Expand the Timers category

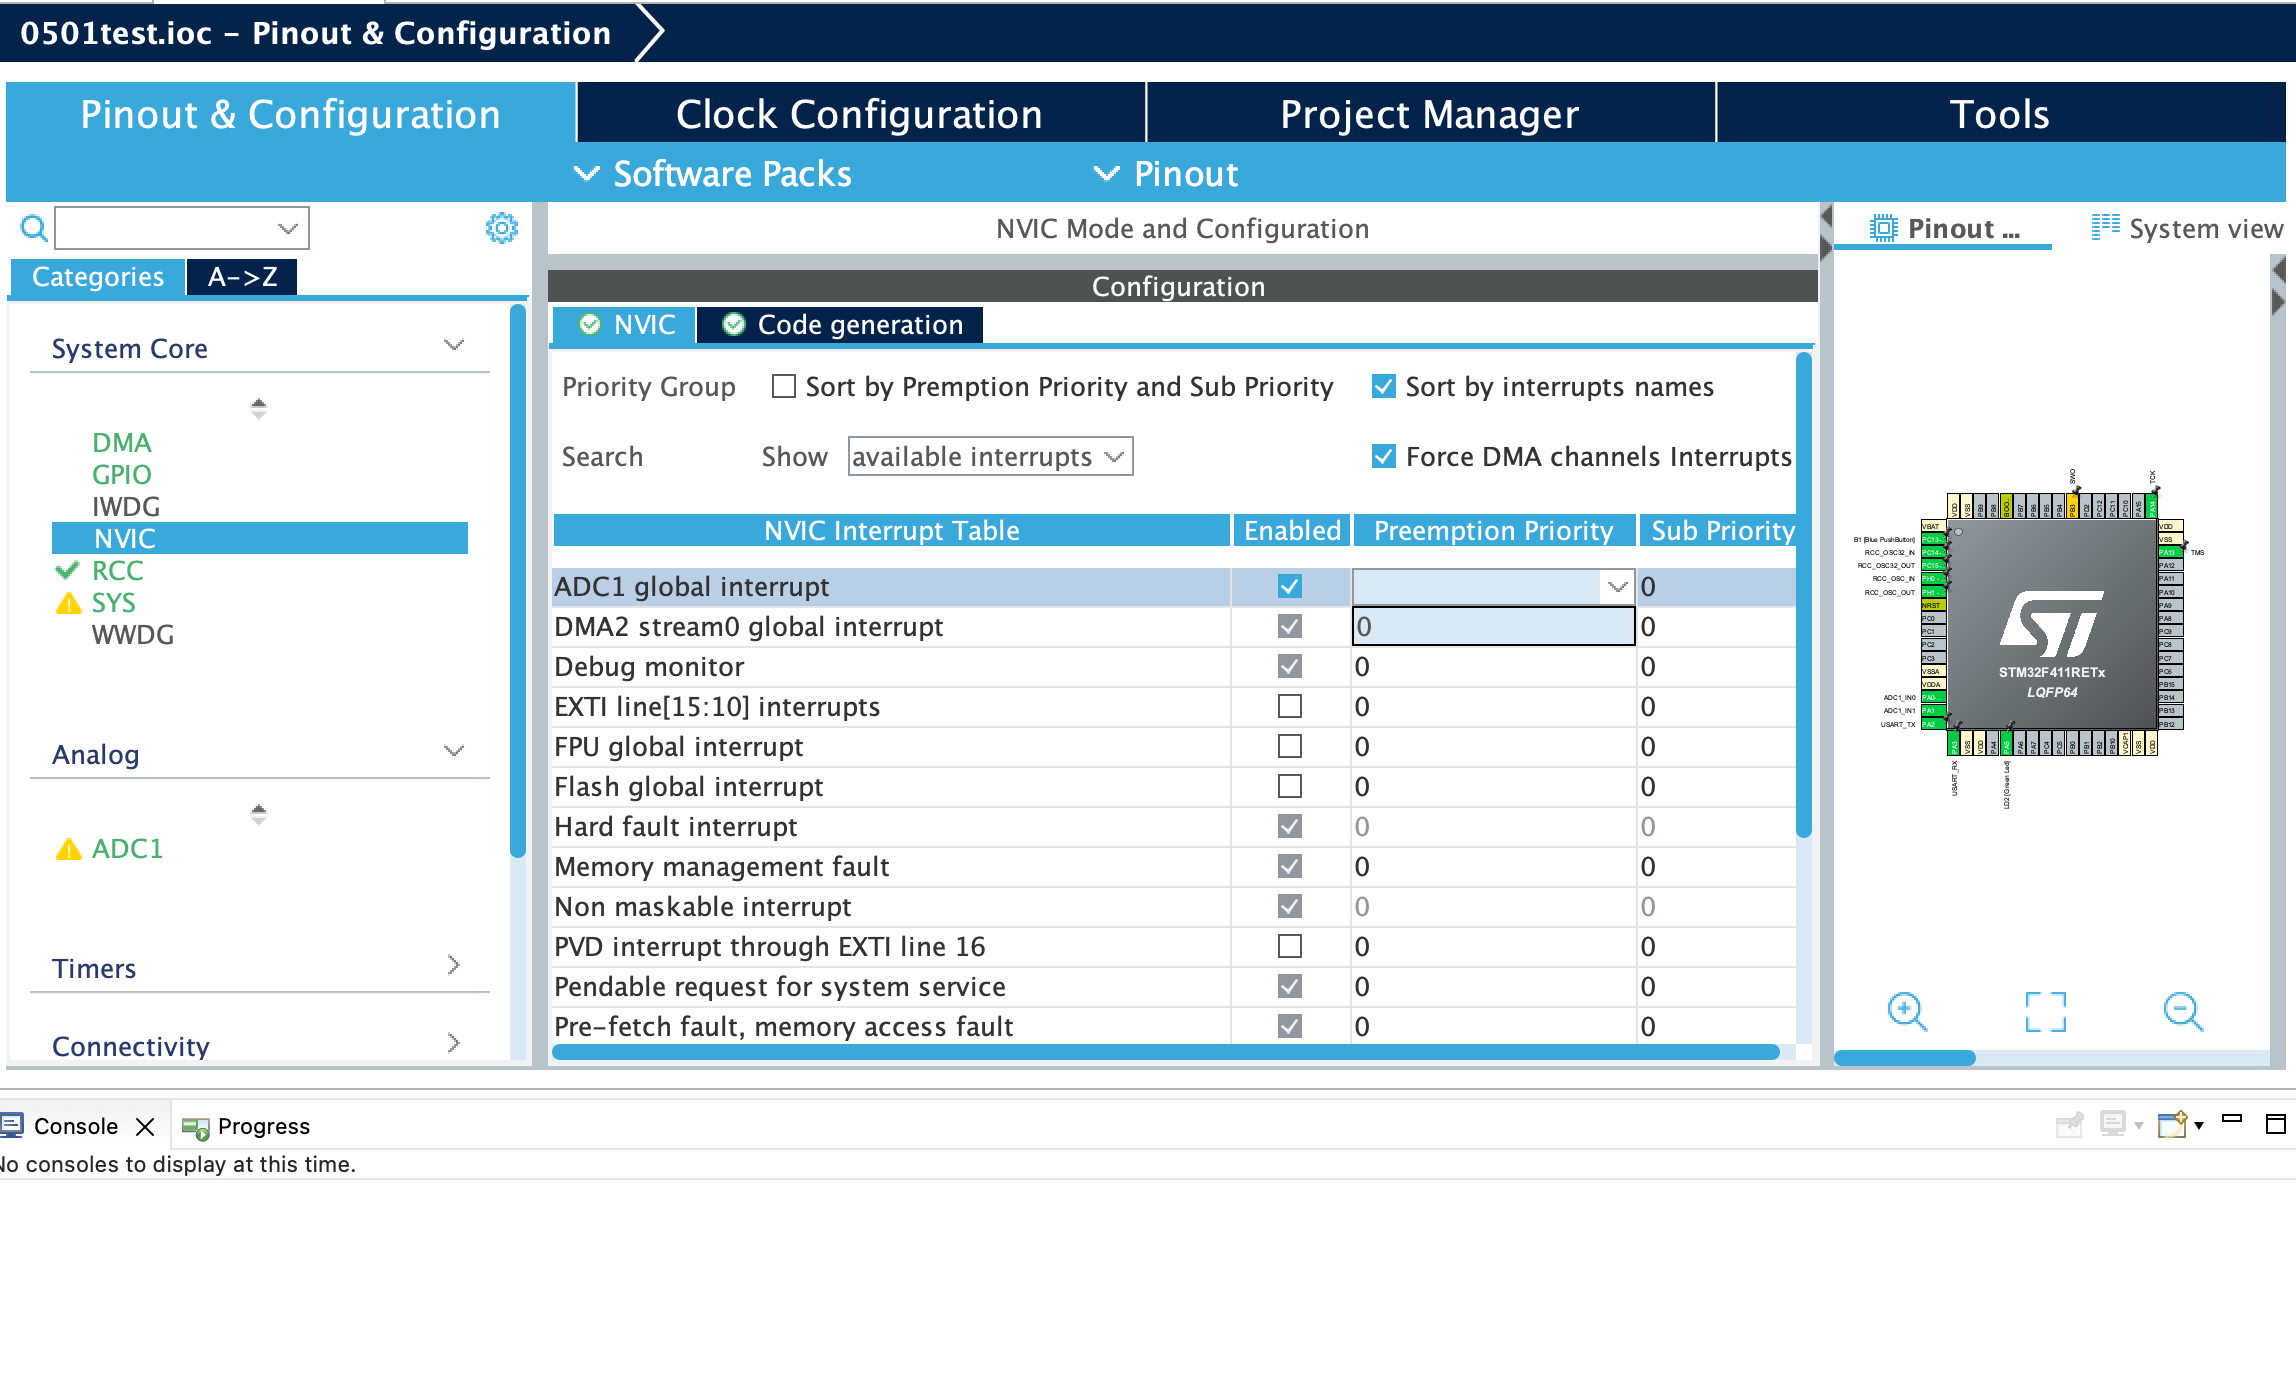click(454, 965)
